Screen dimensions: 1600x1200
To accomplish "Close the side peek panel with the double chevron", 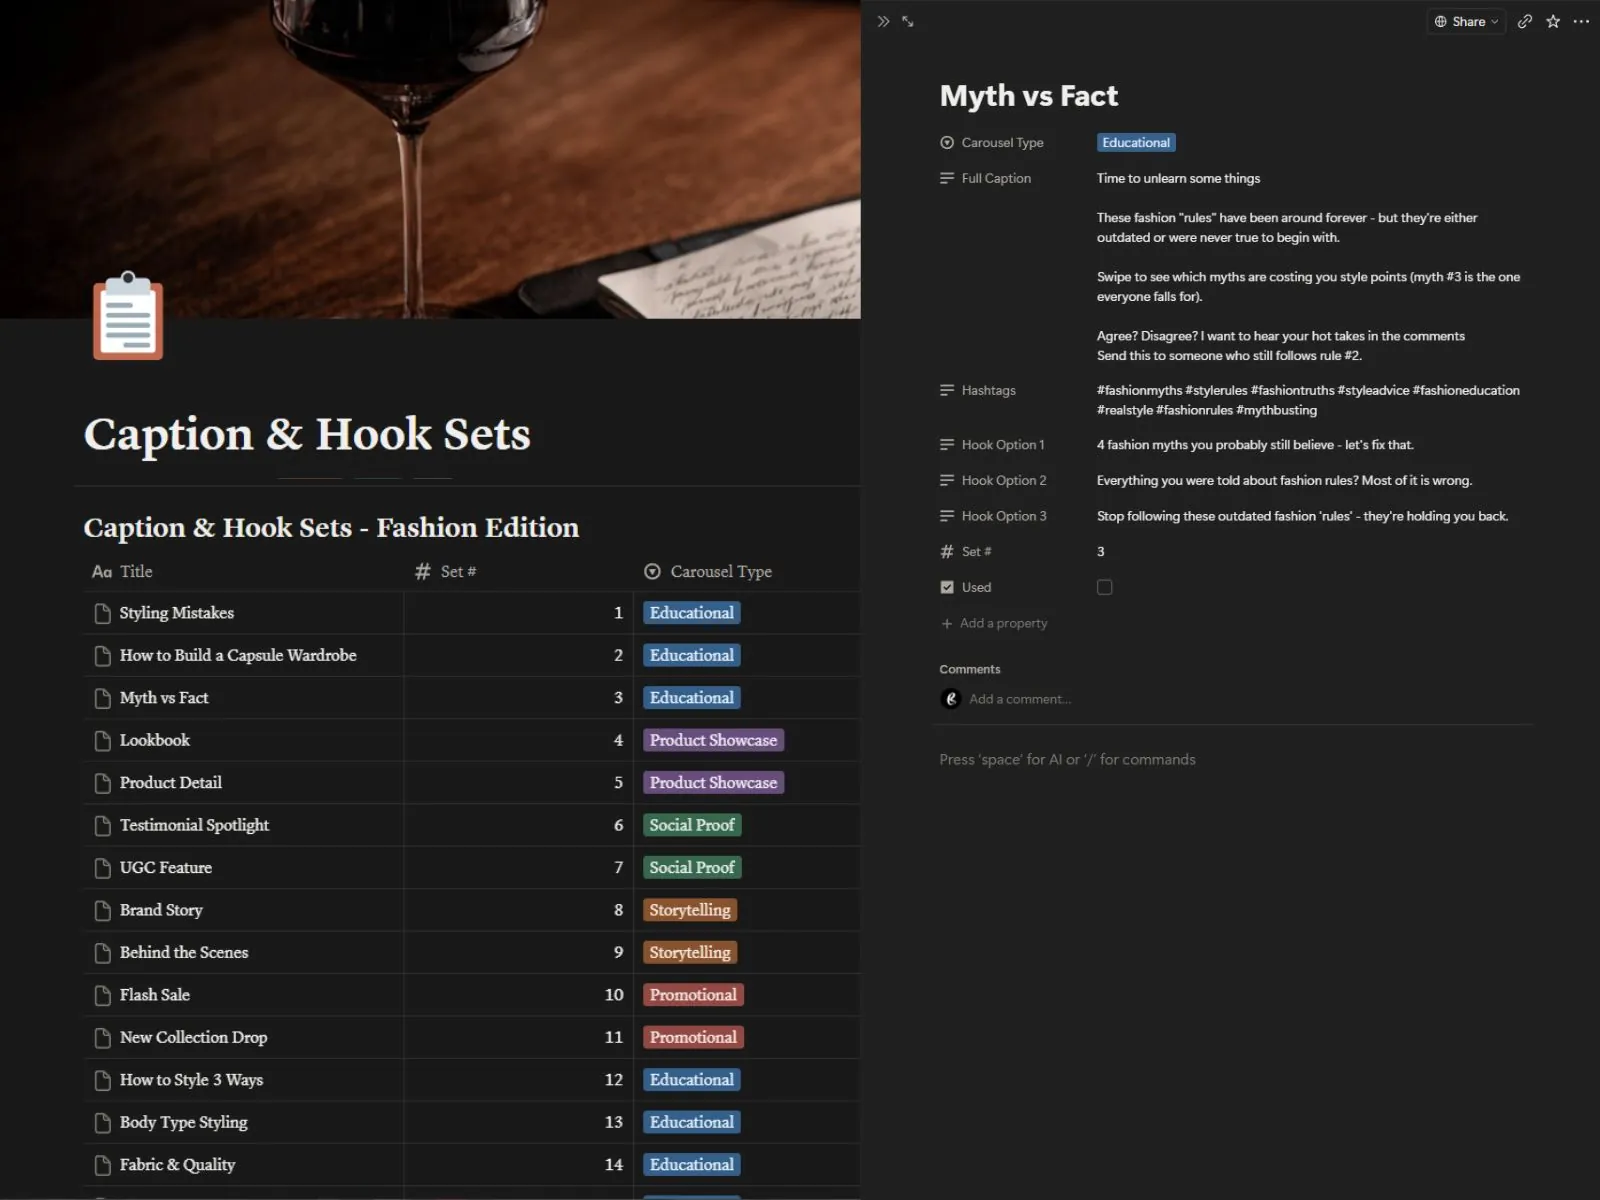I will click(883, 21).
